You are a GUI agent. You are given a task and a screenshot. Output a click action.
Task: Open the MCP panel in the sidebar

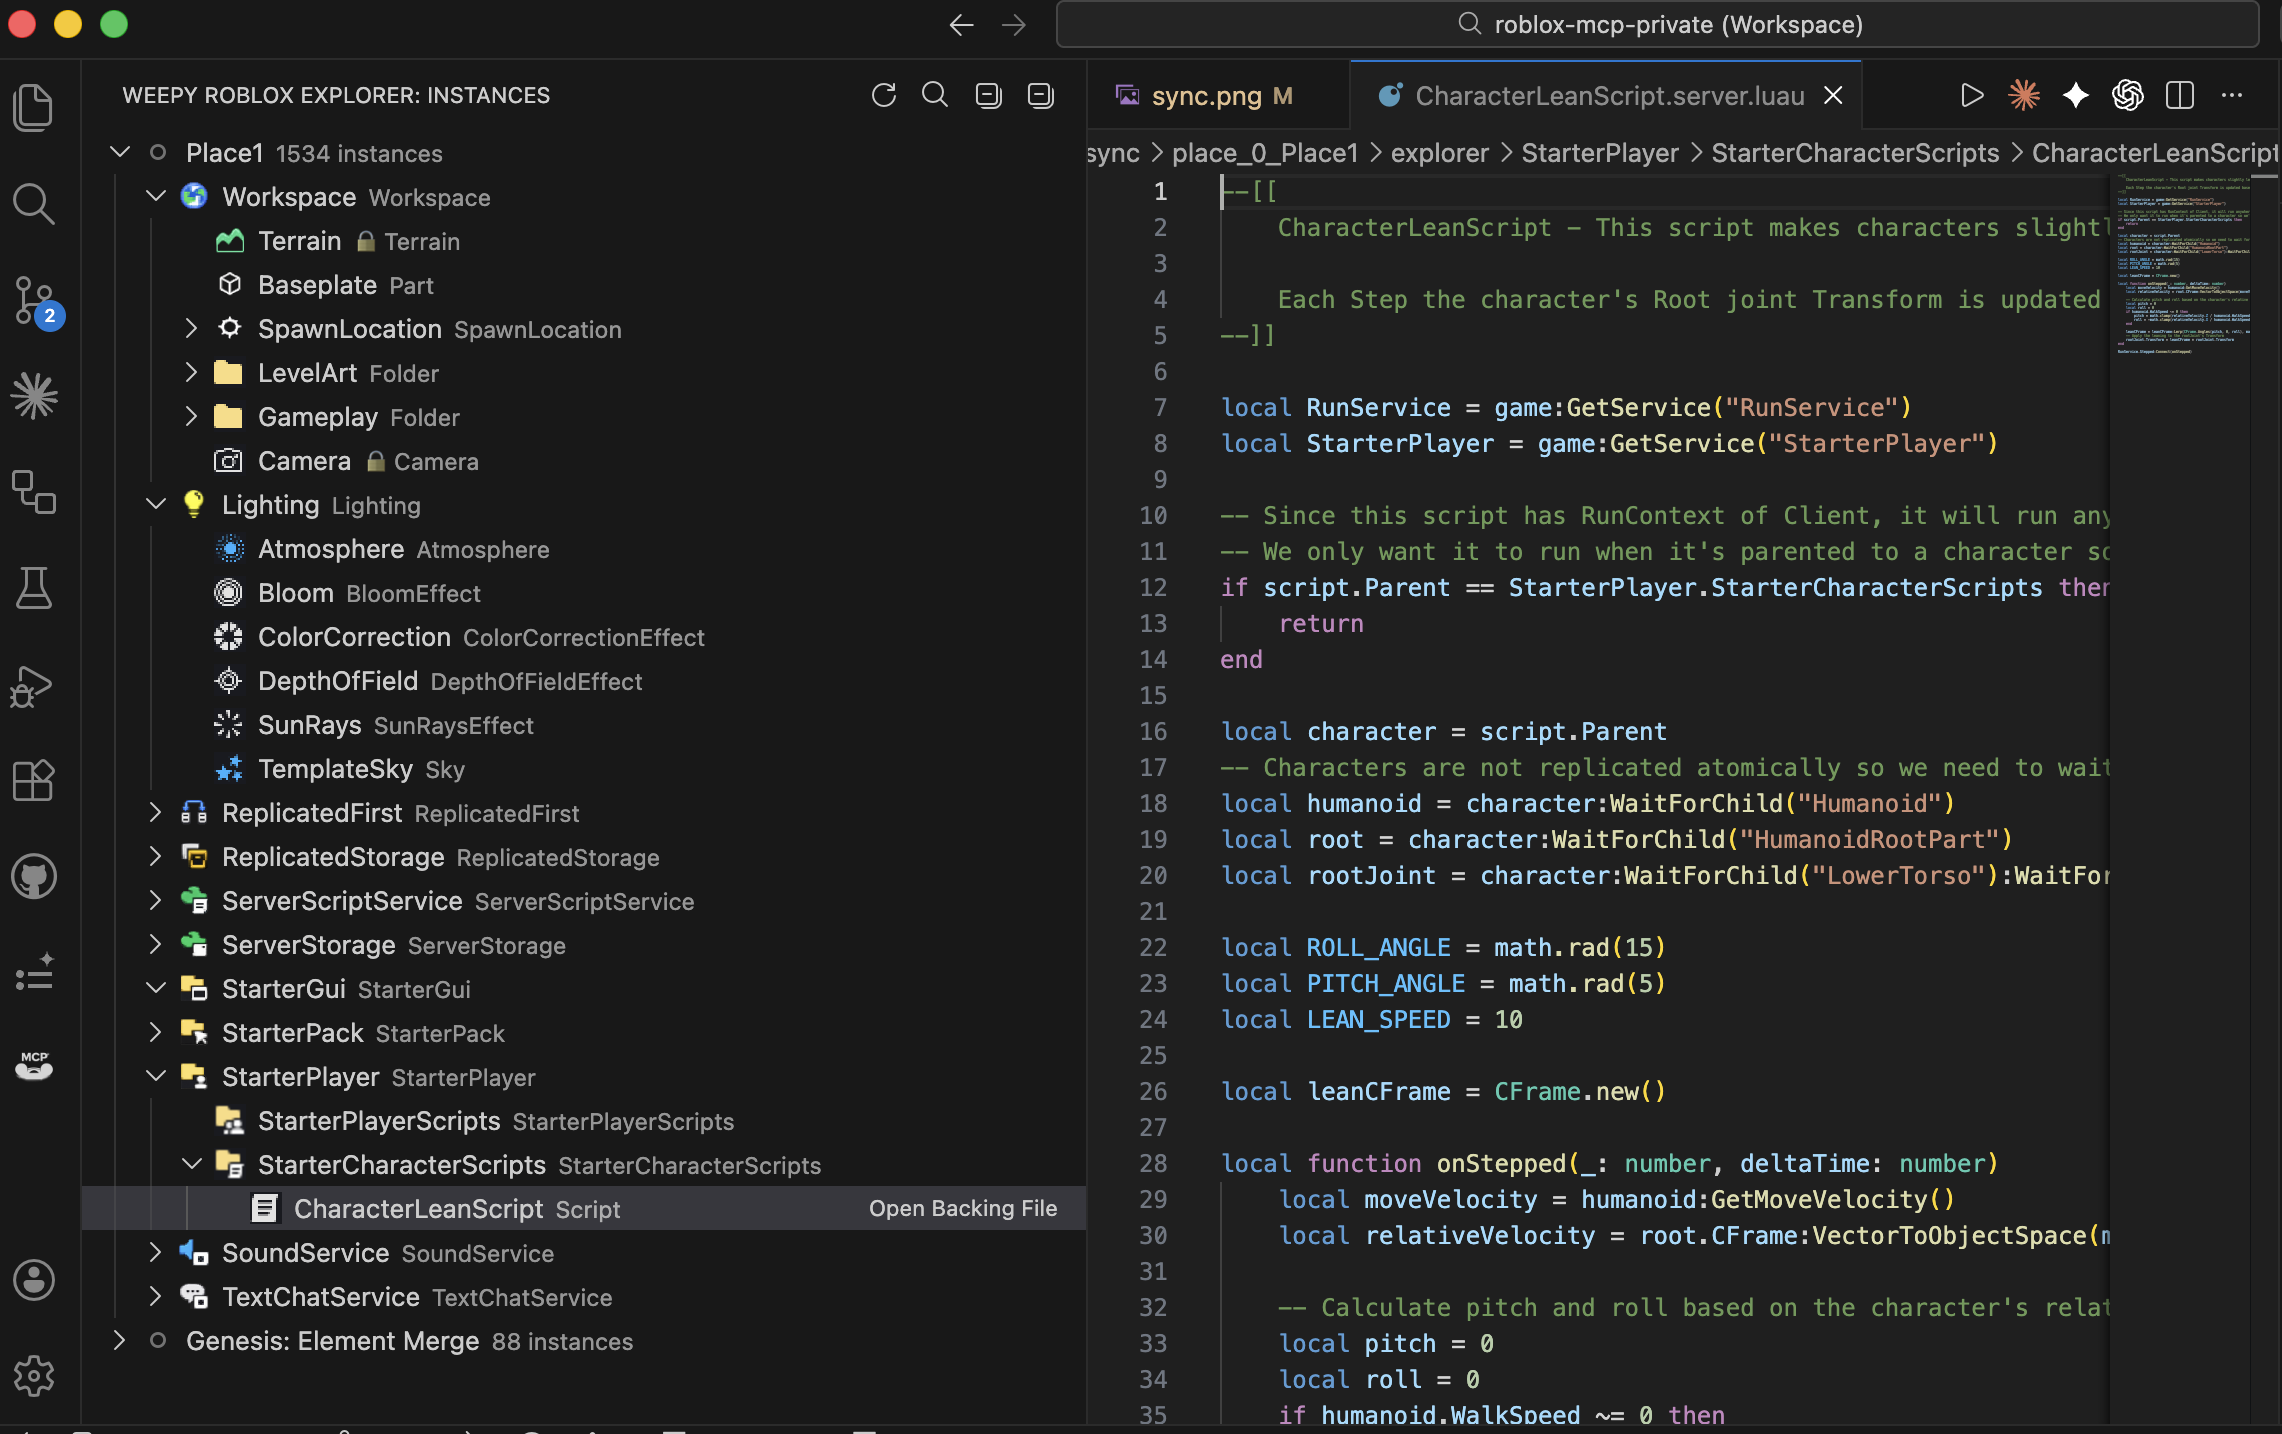coord(34,1065)
